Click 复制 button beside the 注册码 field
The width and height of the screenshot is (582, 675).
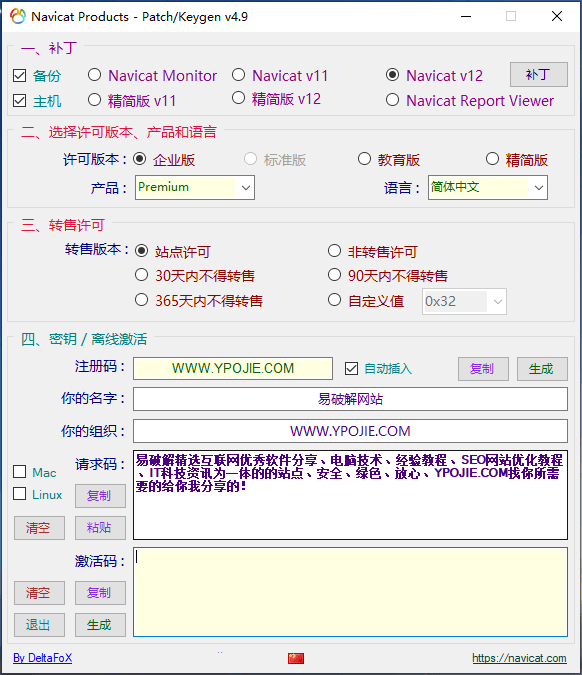coord(483,369)
